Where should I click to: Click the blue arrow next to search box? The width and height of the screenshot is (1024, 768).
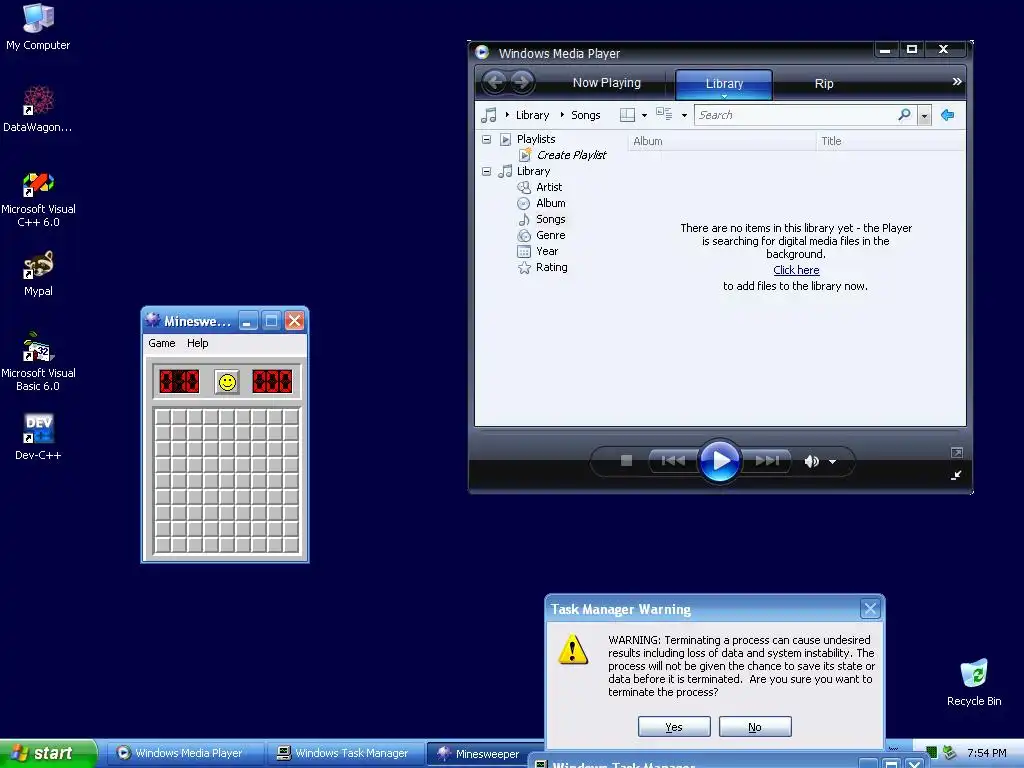[947, 115]
